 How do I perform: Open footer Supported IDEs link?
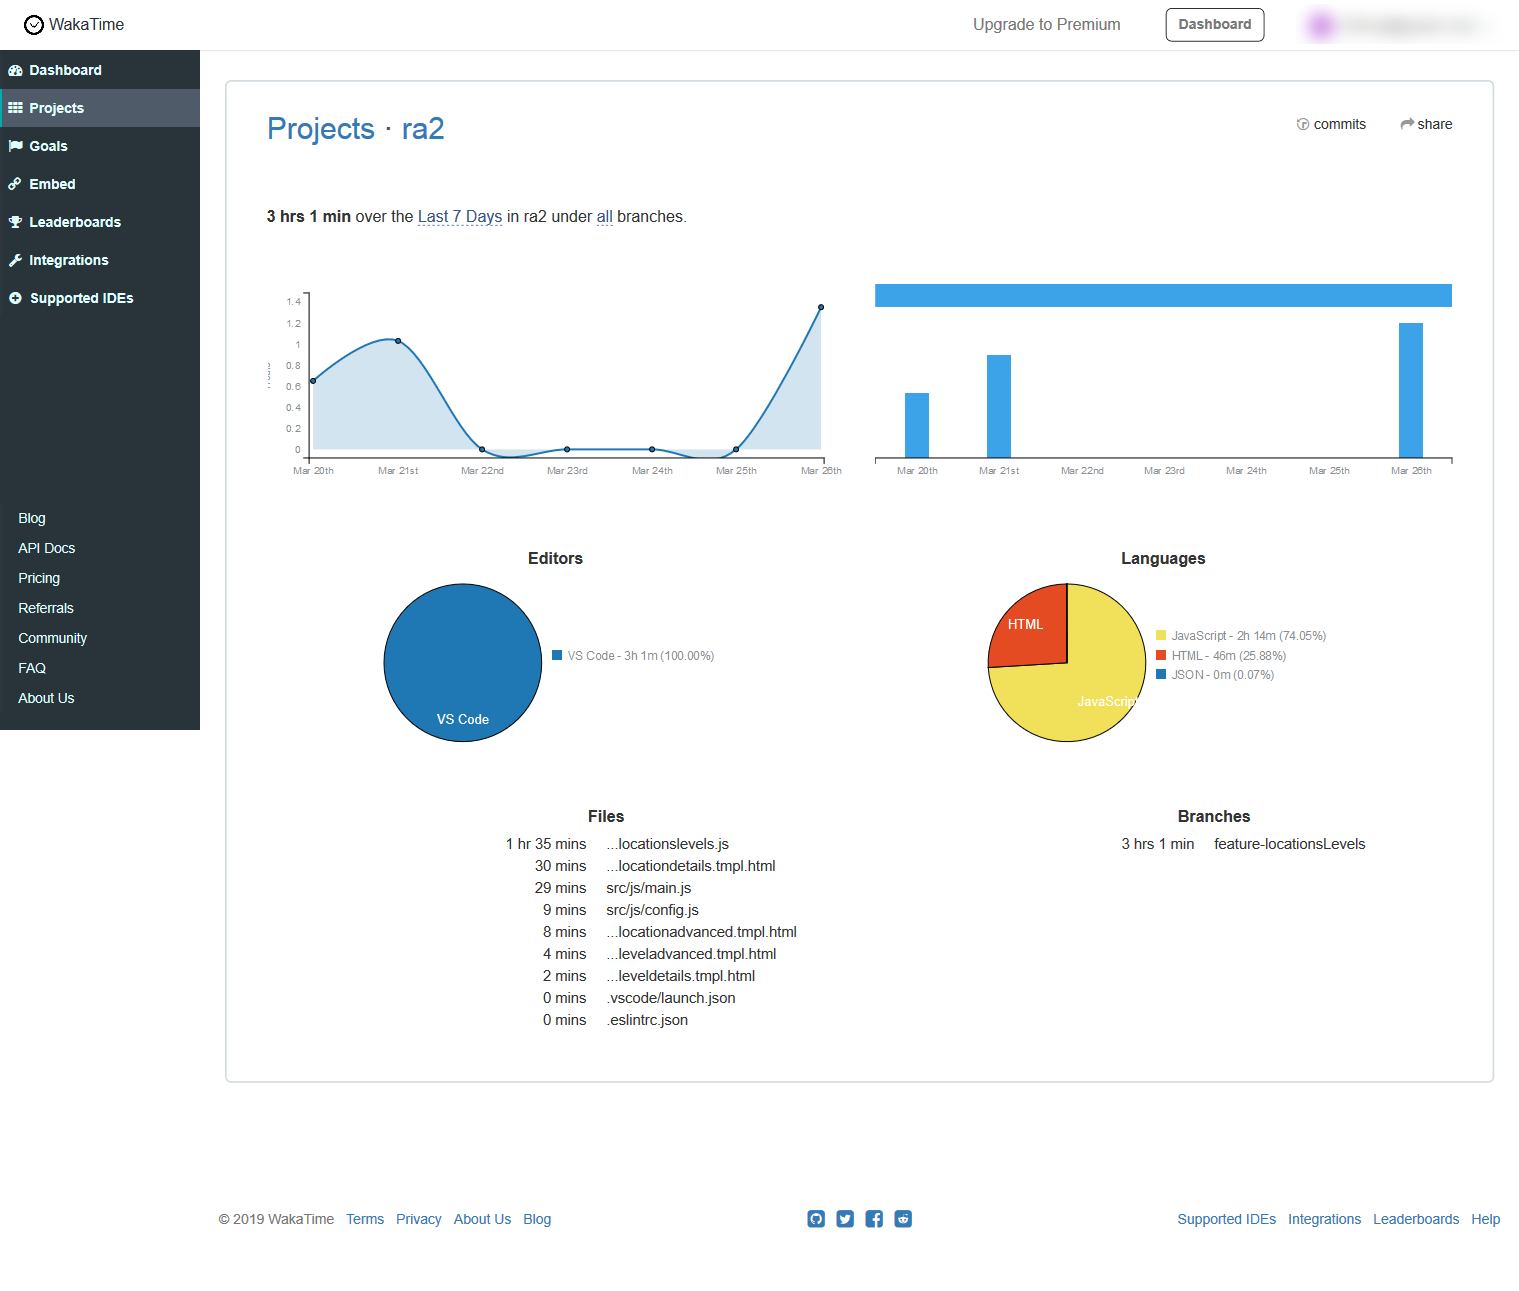point(1227,1219)
